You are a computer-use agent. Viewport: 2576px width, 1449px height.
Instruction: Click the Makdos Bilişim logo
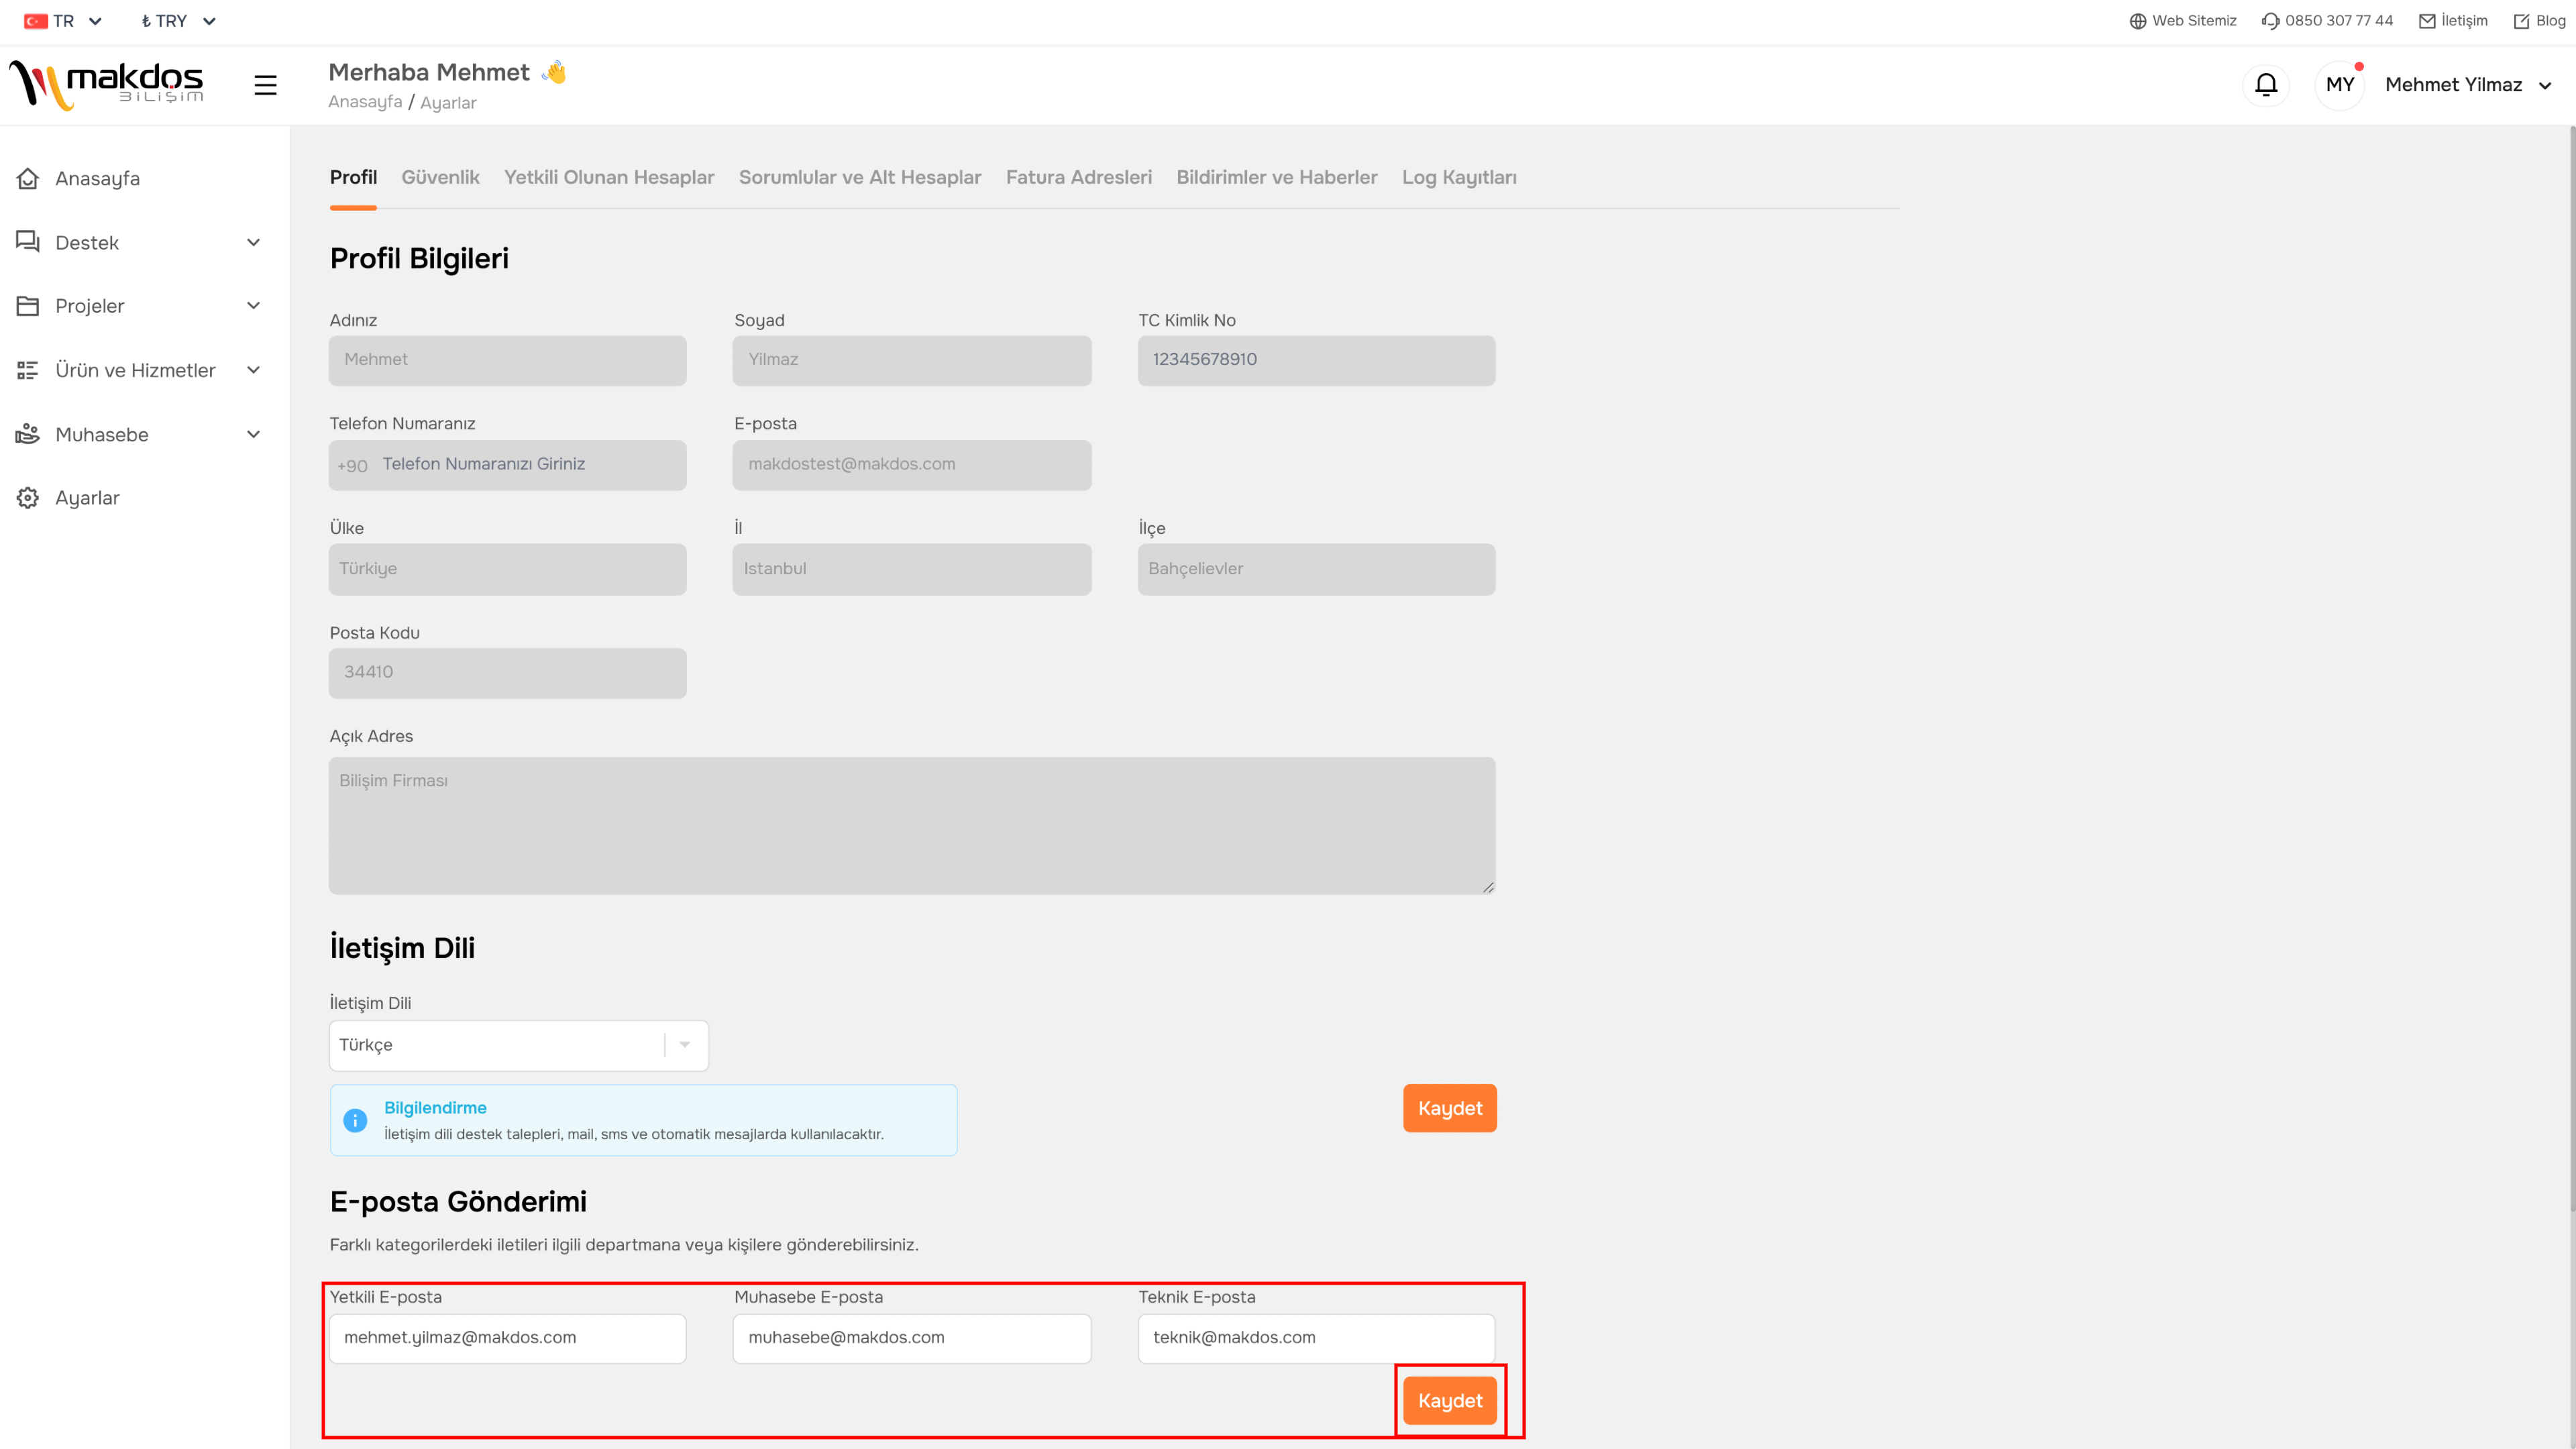106,85
